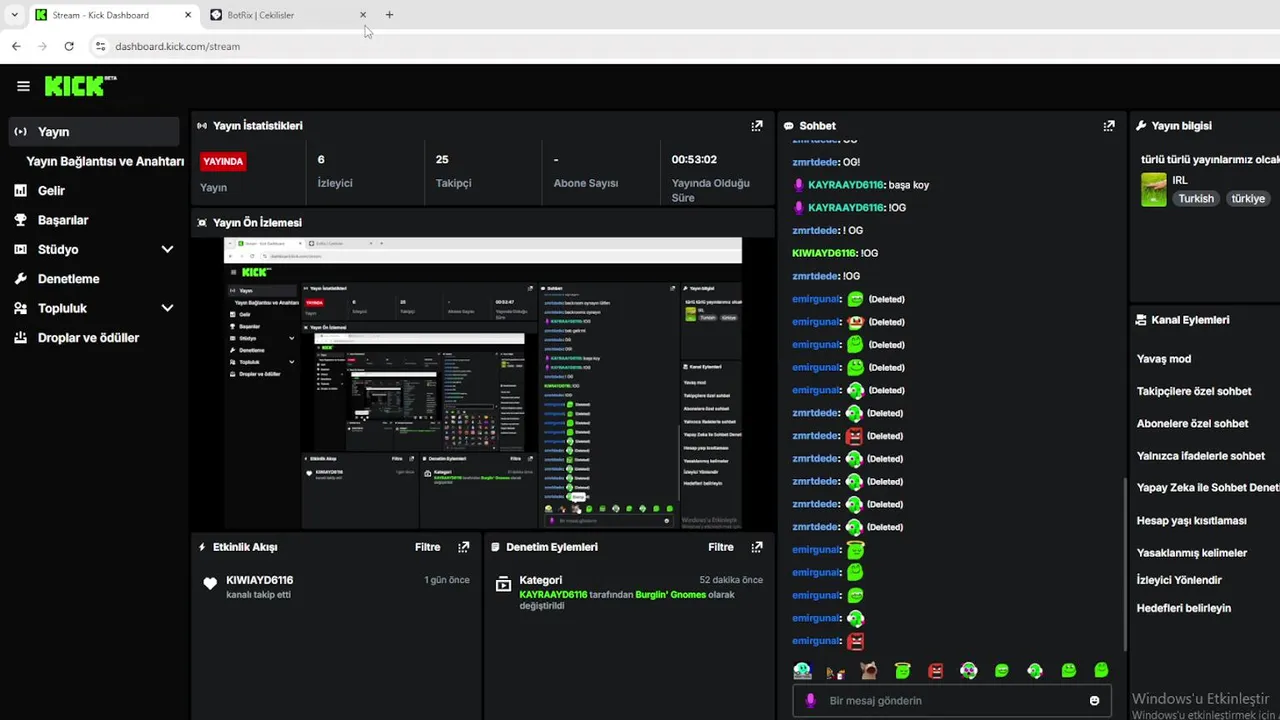Image resolution: width=1280 pixels, height=720 pixels.
Task: View site information icon in address bar
Action: pos(100,46)
